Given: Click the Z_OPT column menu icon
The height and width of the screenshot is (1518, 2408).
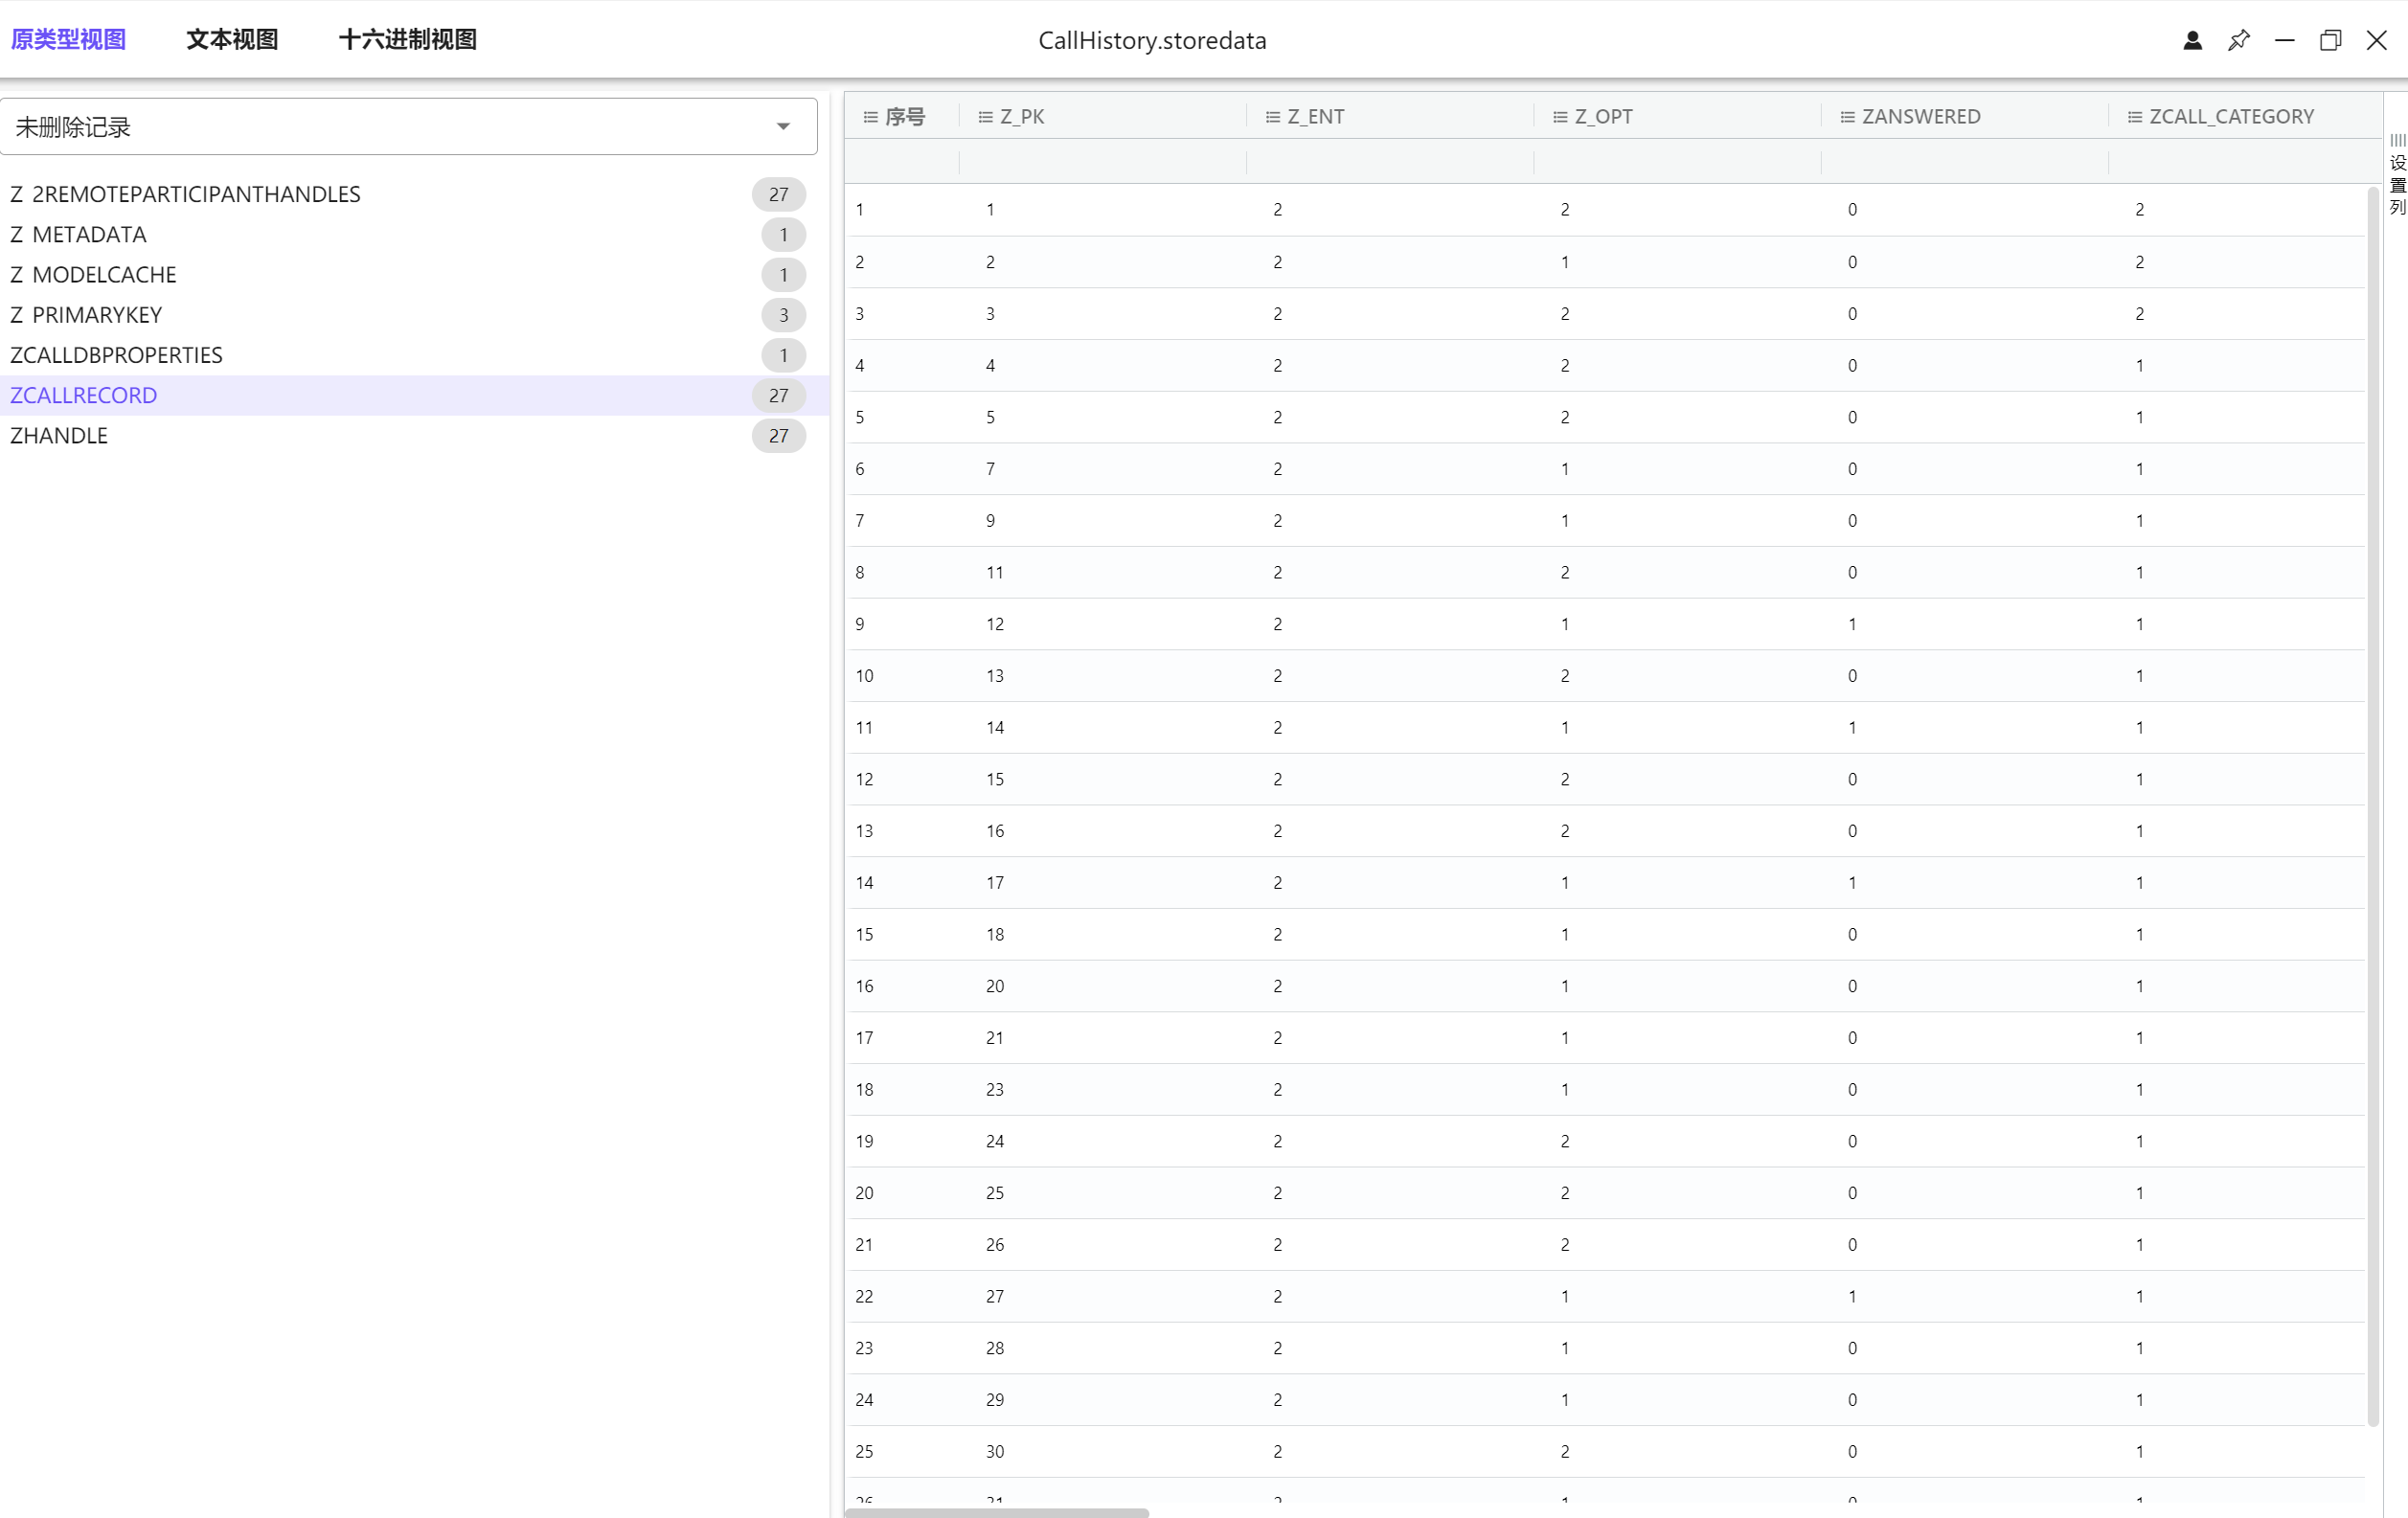Looking at the screenshot, I should (1559, 117).
